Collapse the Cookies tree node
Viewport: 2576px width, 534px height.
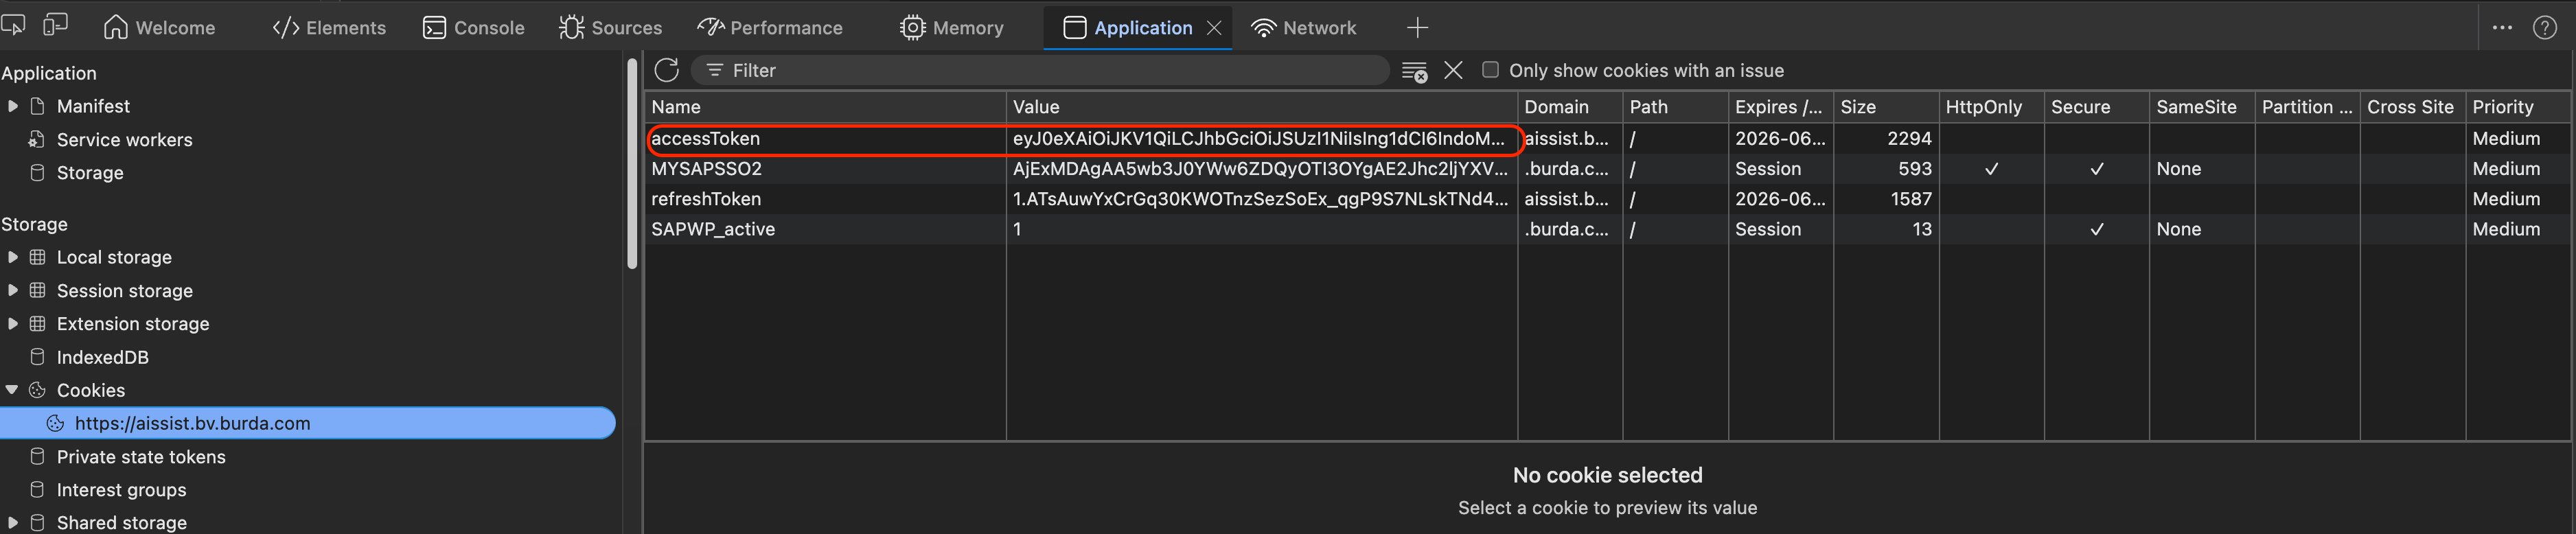click(x=12, y=390)
